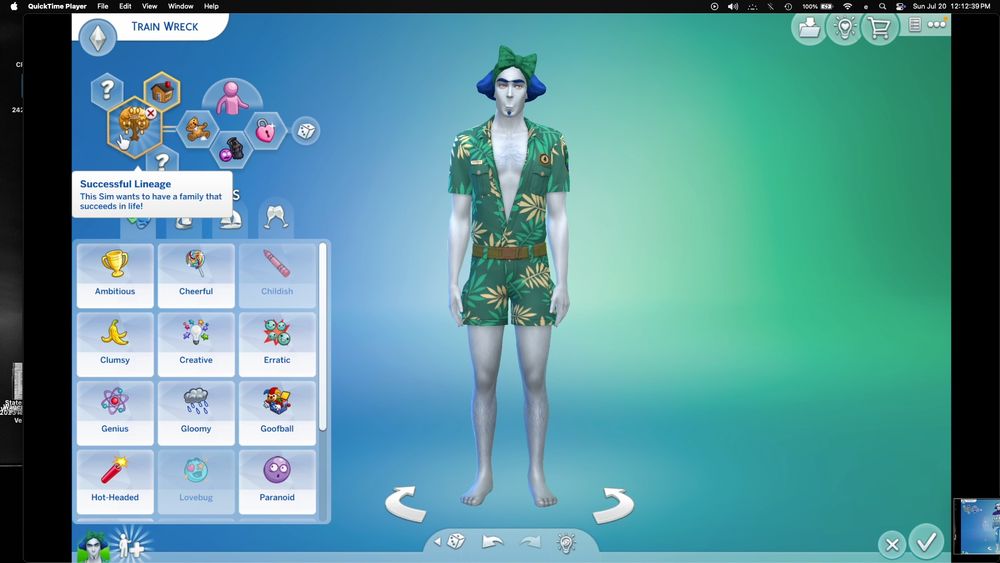
Task: Click the greyed-out Childish trait
Action: (x=277, y=276)
